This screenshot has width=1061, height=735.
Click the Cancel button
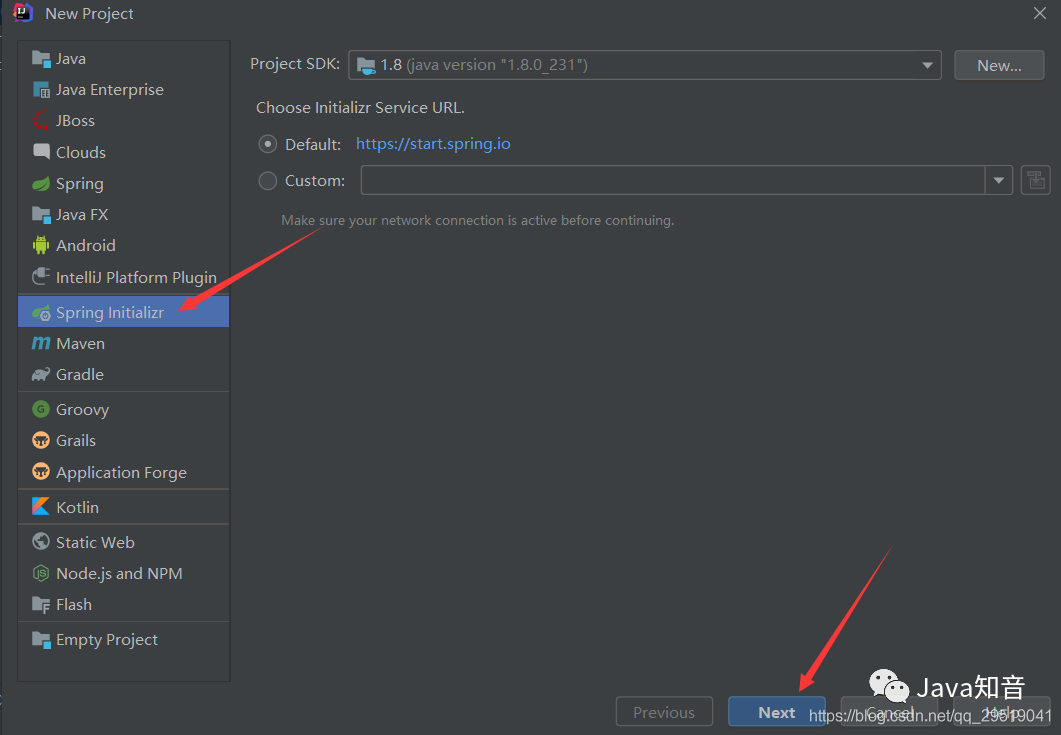889,712
